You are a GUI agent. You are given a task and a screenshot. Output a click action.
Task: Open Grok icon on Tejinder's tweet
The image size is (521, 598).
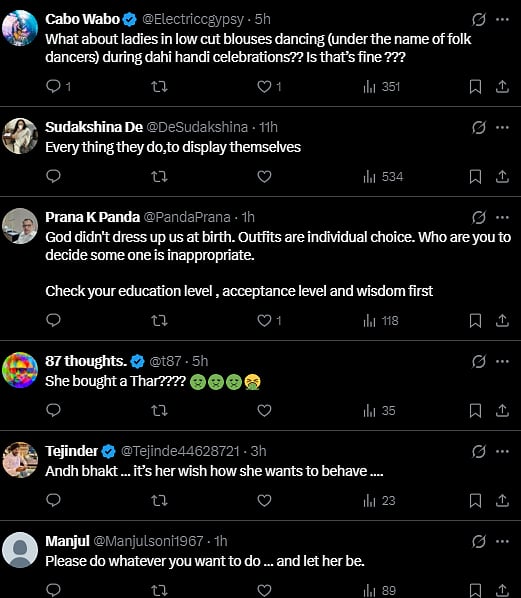(478, 451)
